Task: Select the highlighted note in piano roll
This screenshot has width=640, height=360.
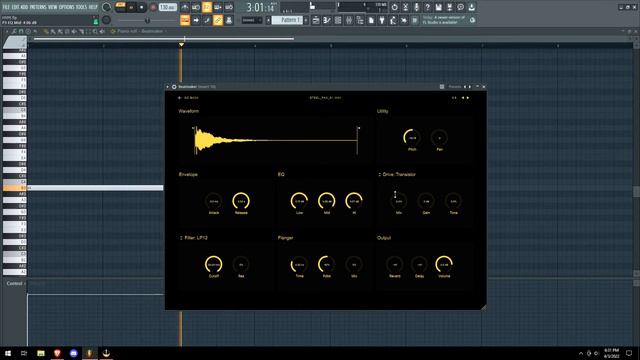Action: [x=95, y=188]
